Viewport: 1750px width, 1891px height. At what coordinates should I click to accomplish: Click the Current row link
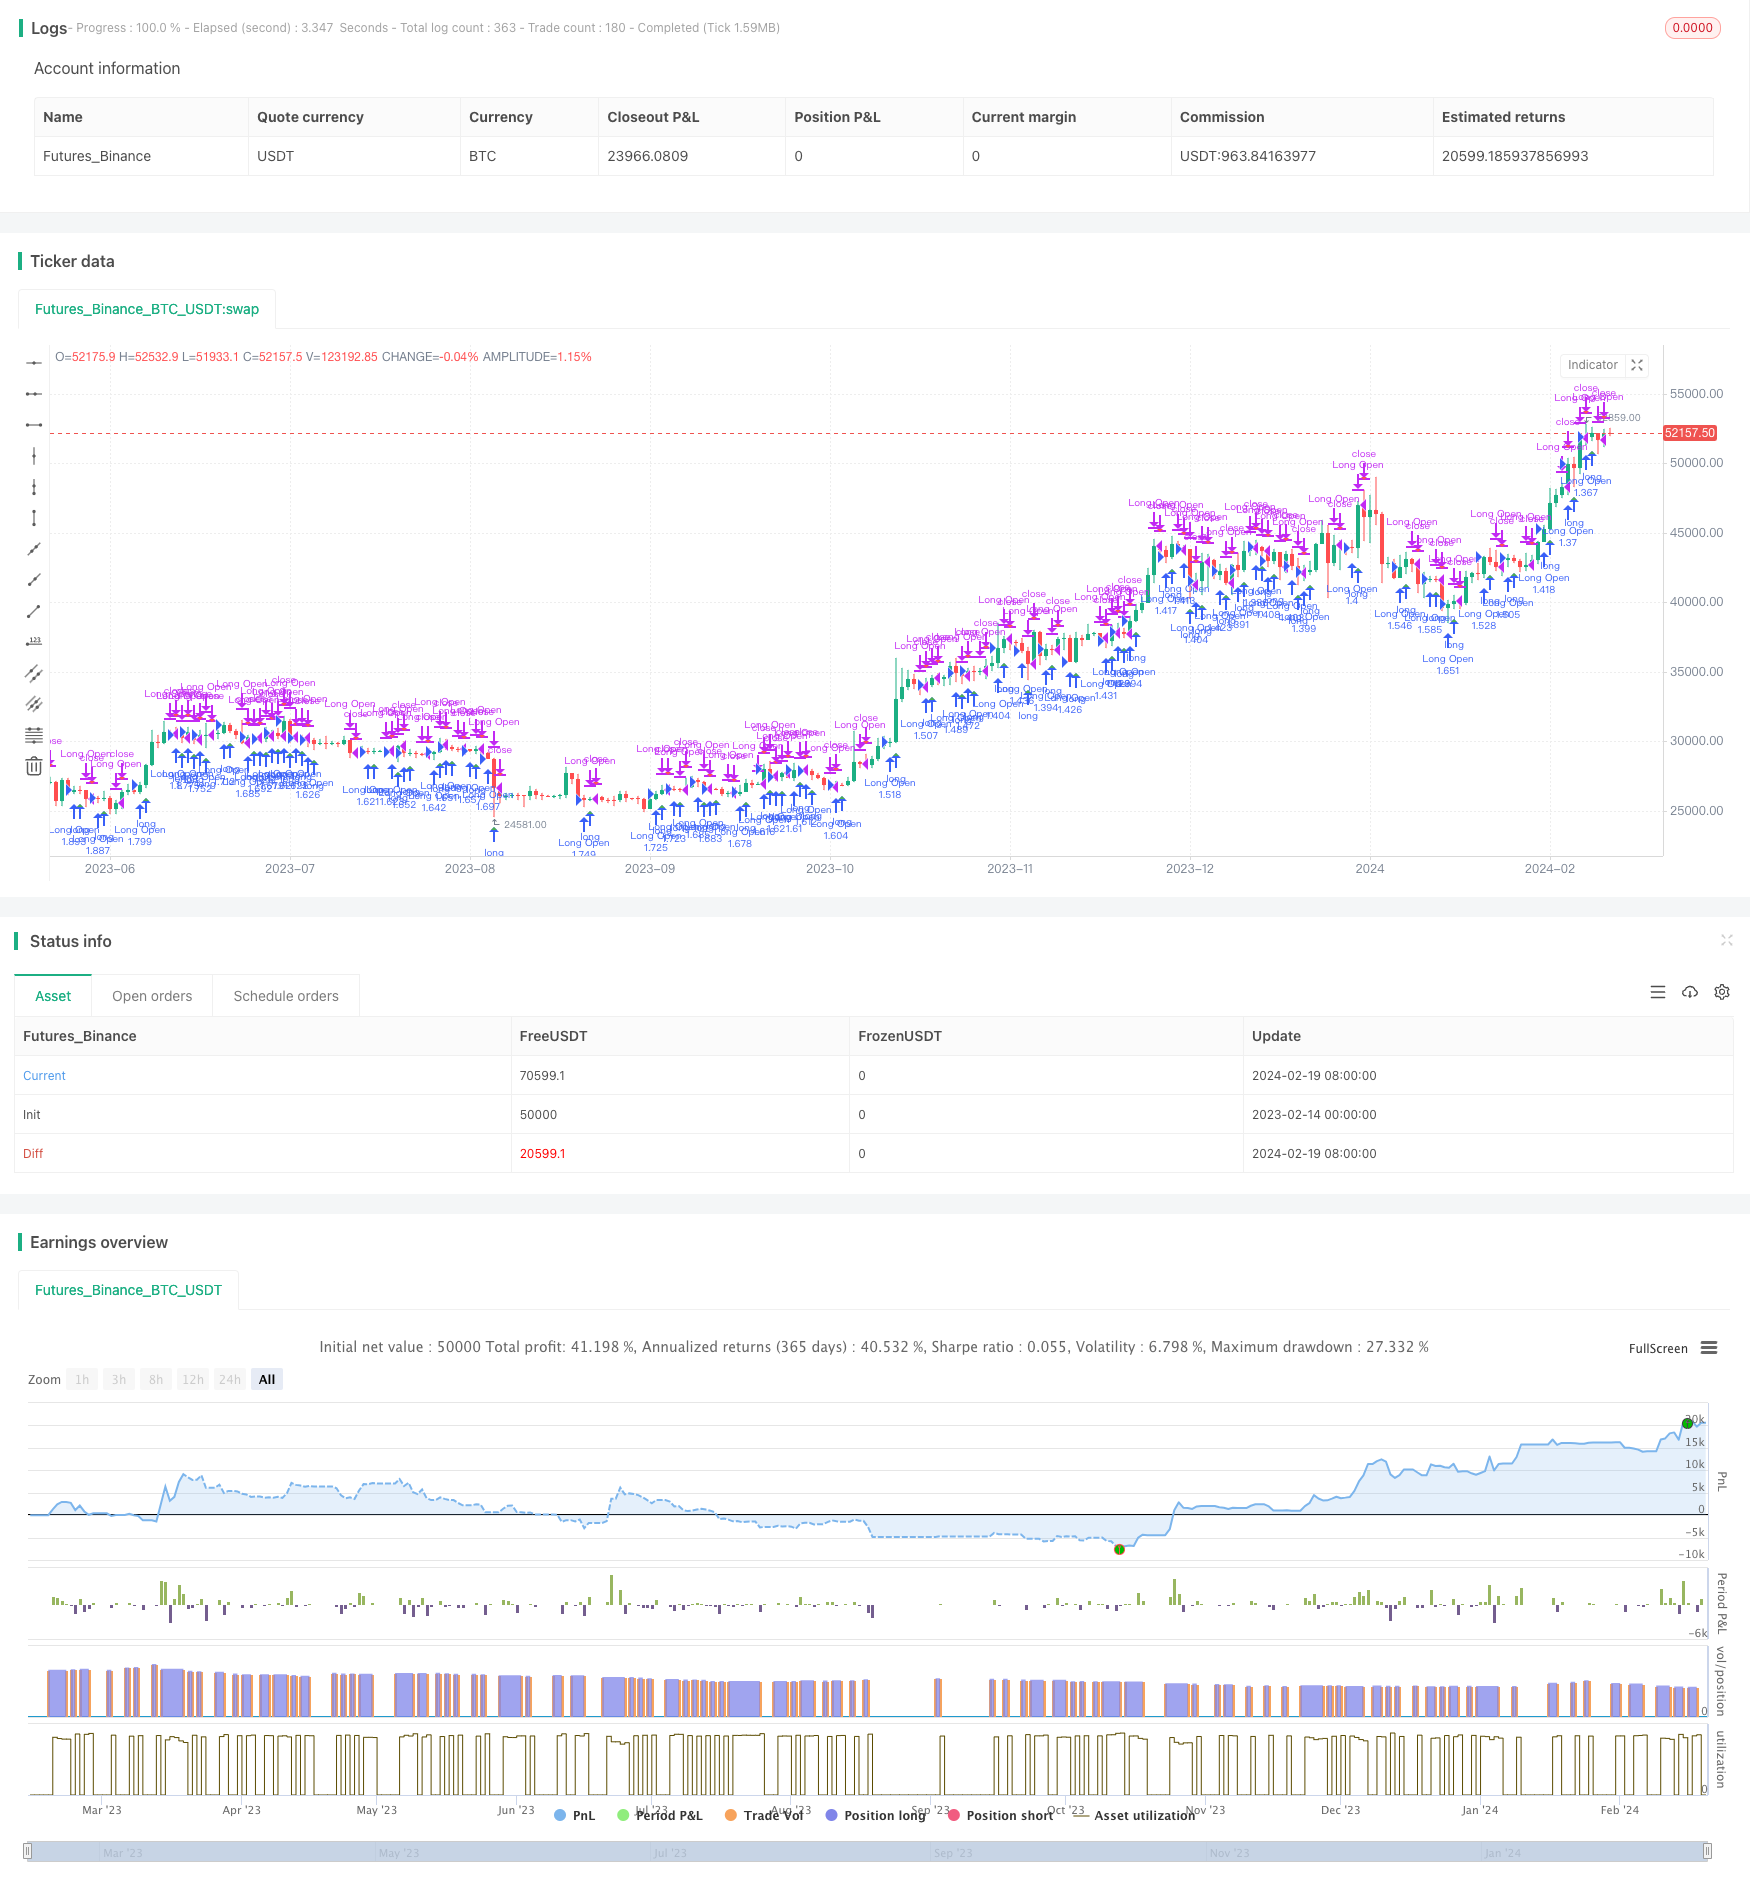point(44,1075)
